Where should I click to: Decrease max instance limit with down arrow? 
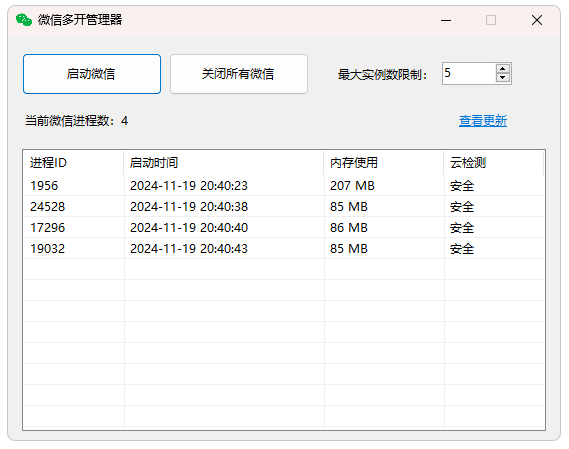[x=503, y=77]
